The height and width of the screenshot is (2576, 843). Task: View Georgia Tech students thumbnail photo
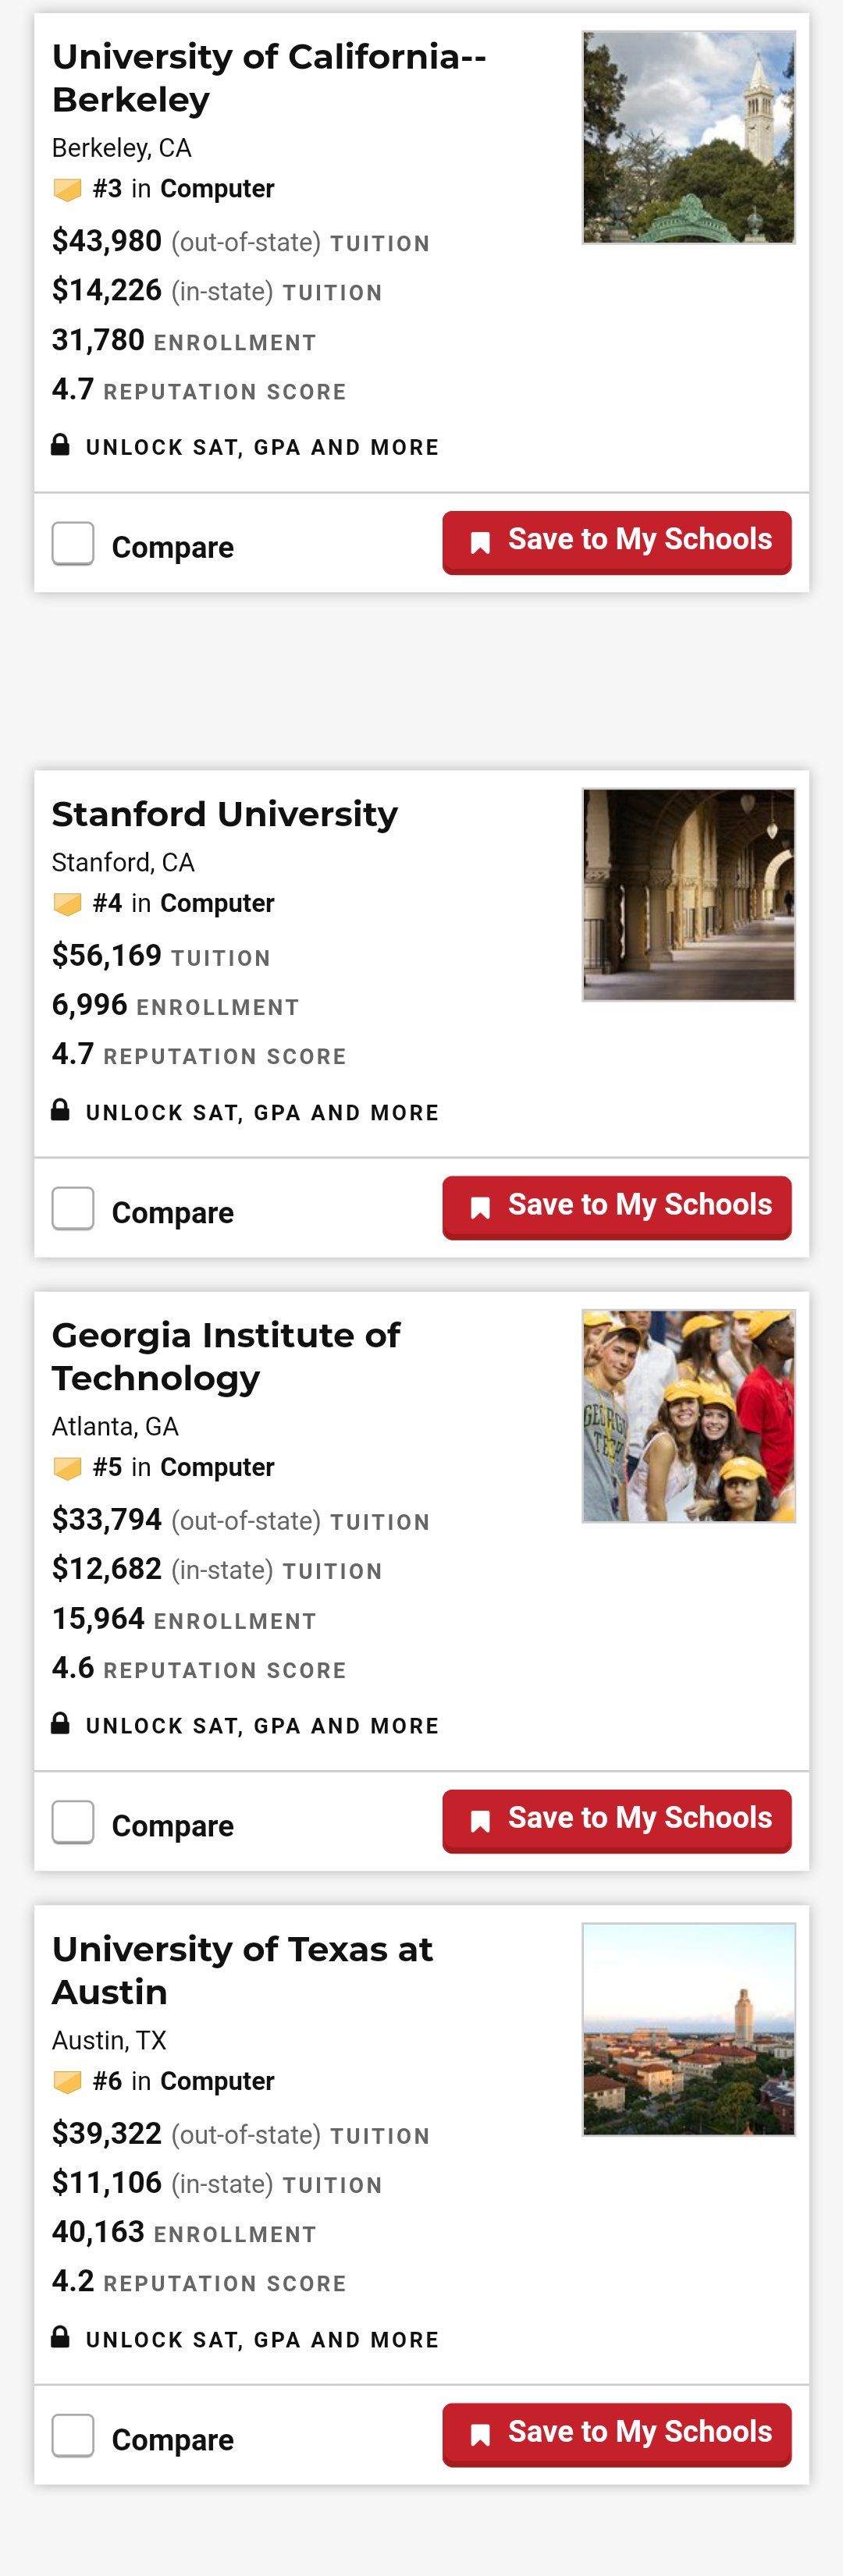click(x=688, y=1416)
